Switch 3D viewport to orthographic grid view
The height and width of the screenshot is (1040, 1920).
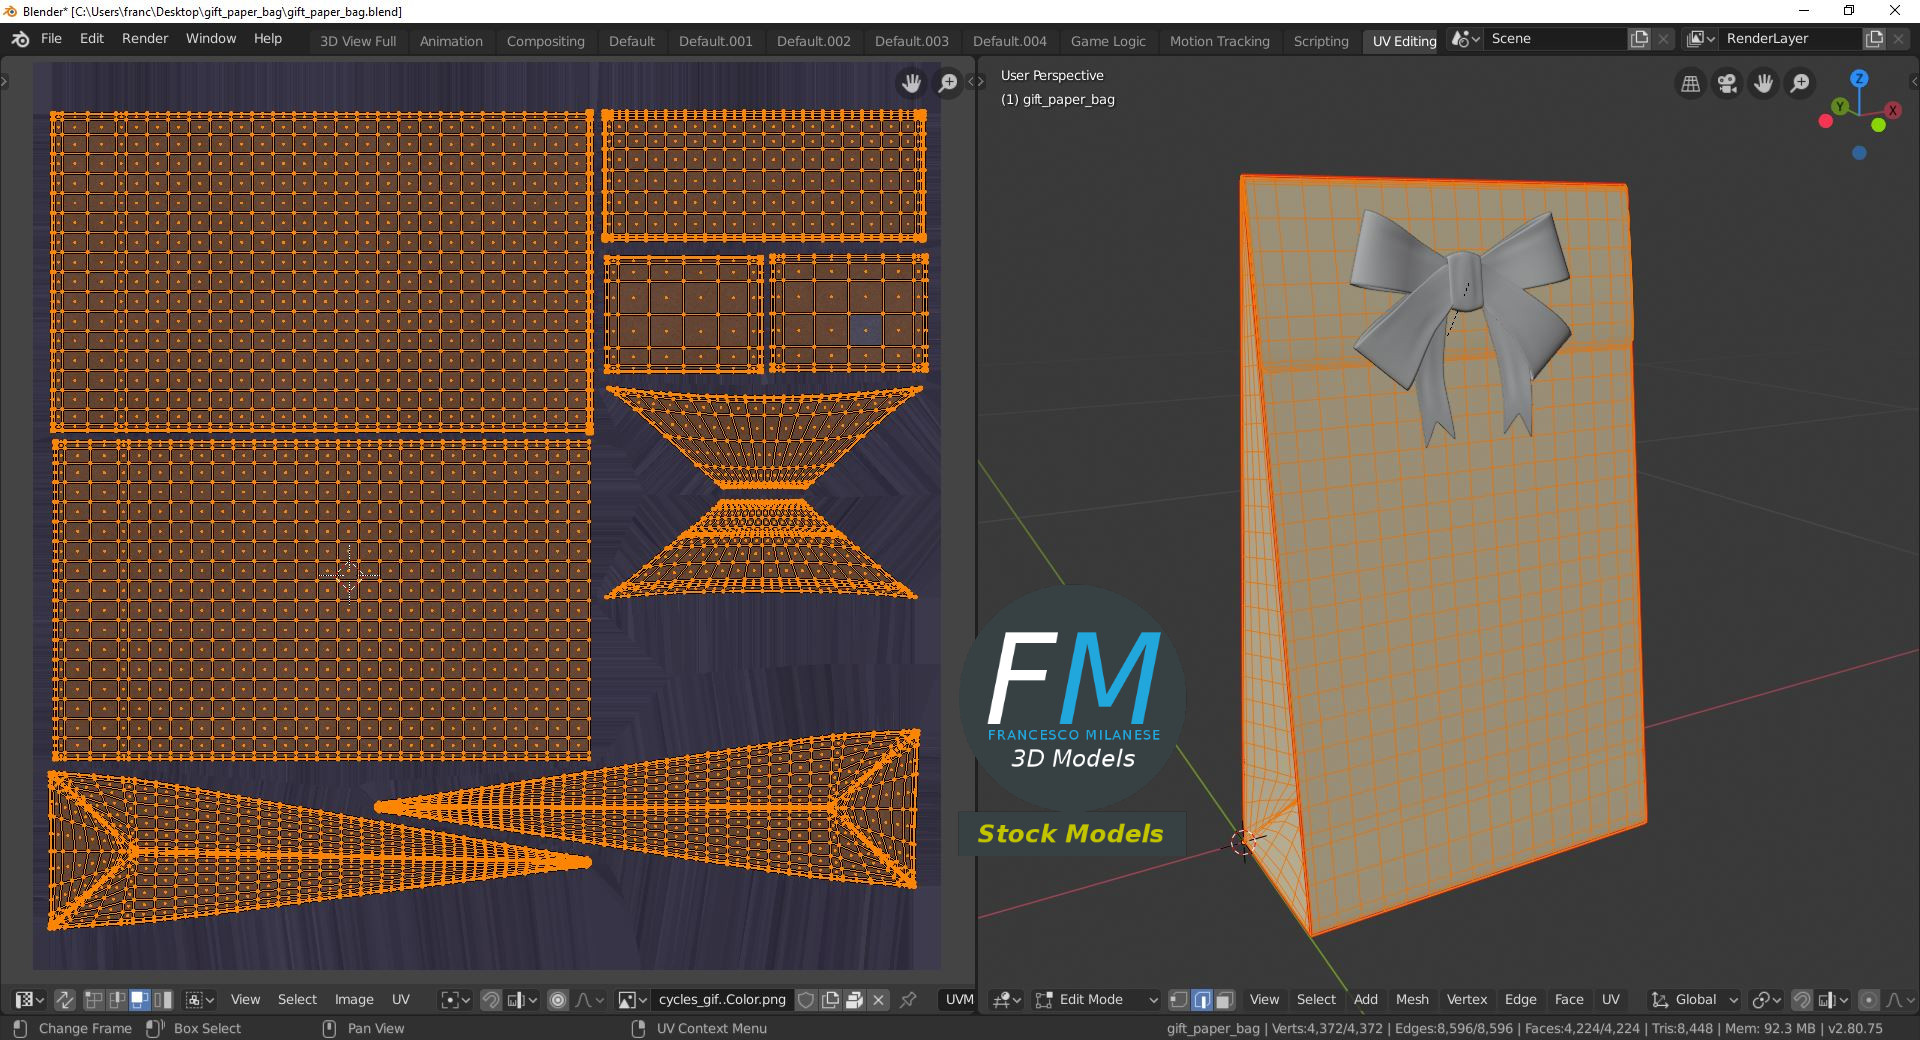[1691, 84]
